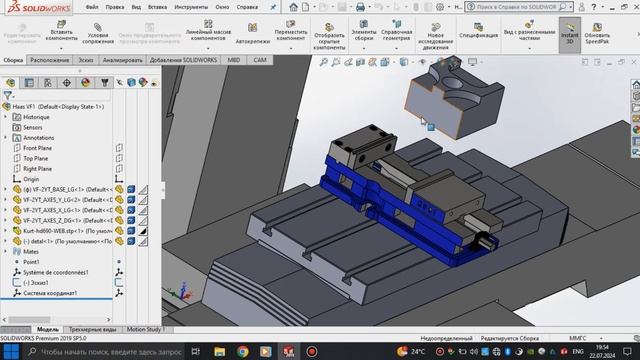Screen dimensions: 640x360
Task: Open the Bill of Materials (Спецификация) tool
Action: click(x=478, y=31)
